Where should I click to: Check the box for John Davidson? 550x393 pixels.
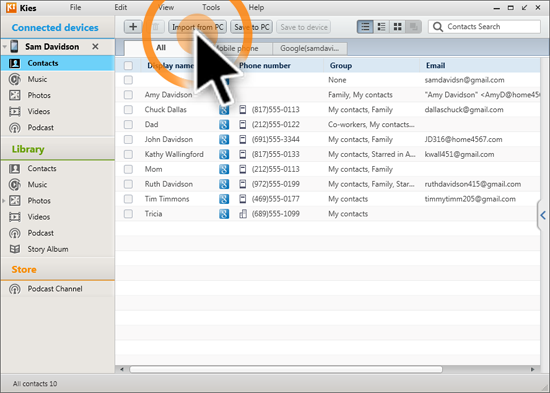click(128, 139)
